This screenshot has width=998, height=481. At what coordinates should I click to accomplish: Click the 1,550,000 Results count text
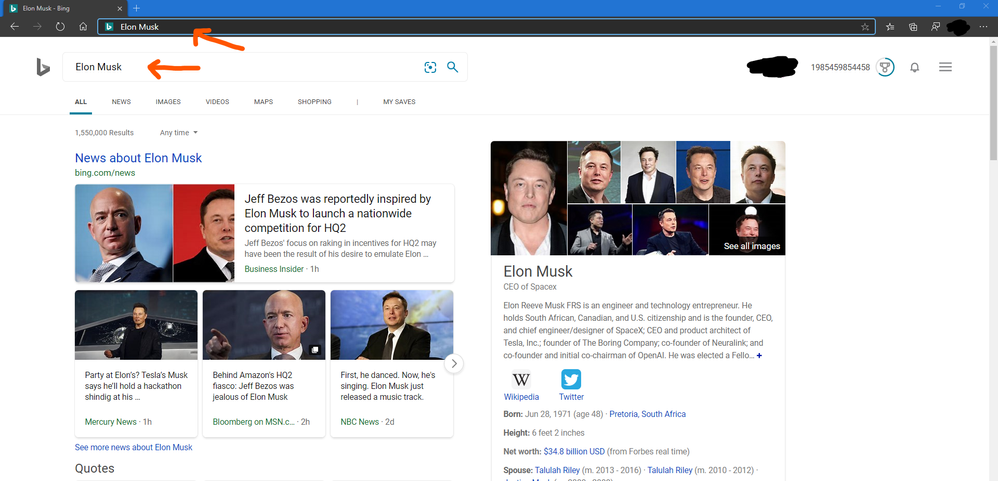[104, 132]
